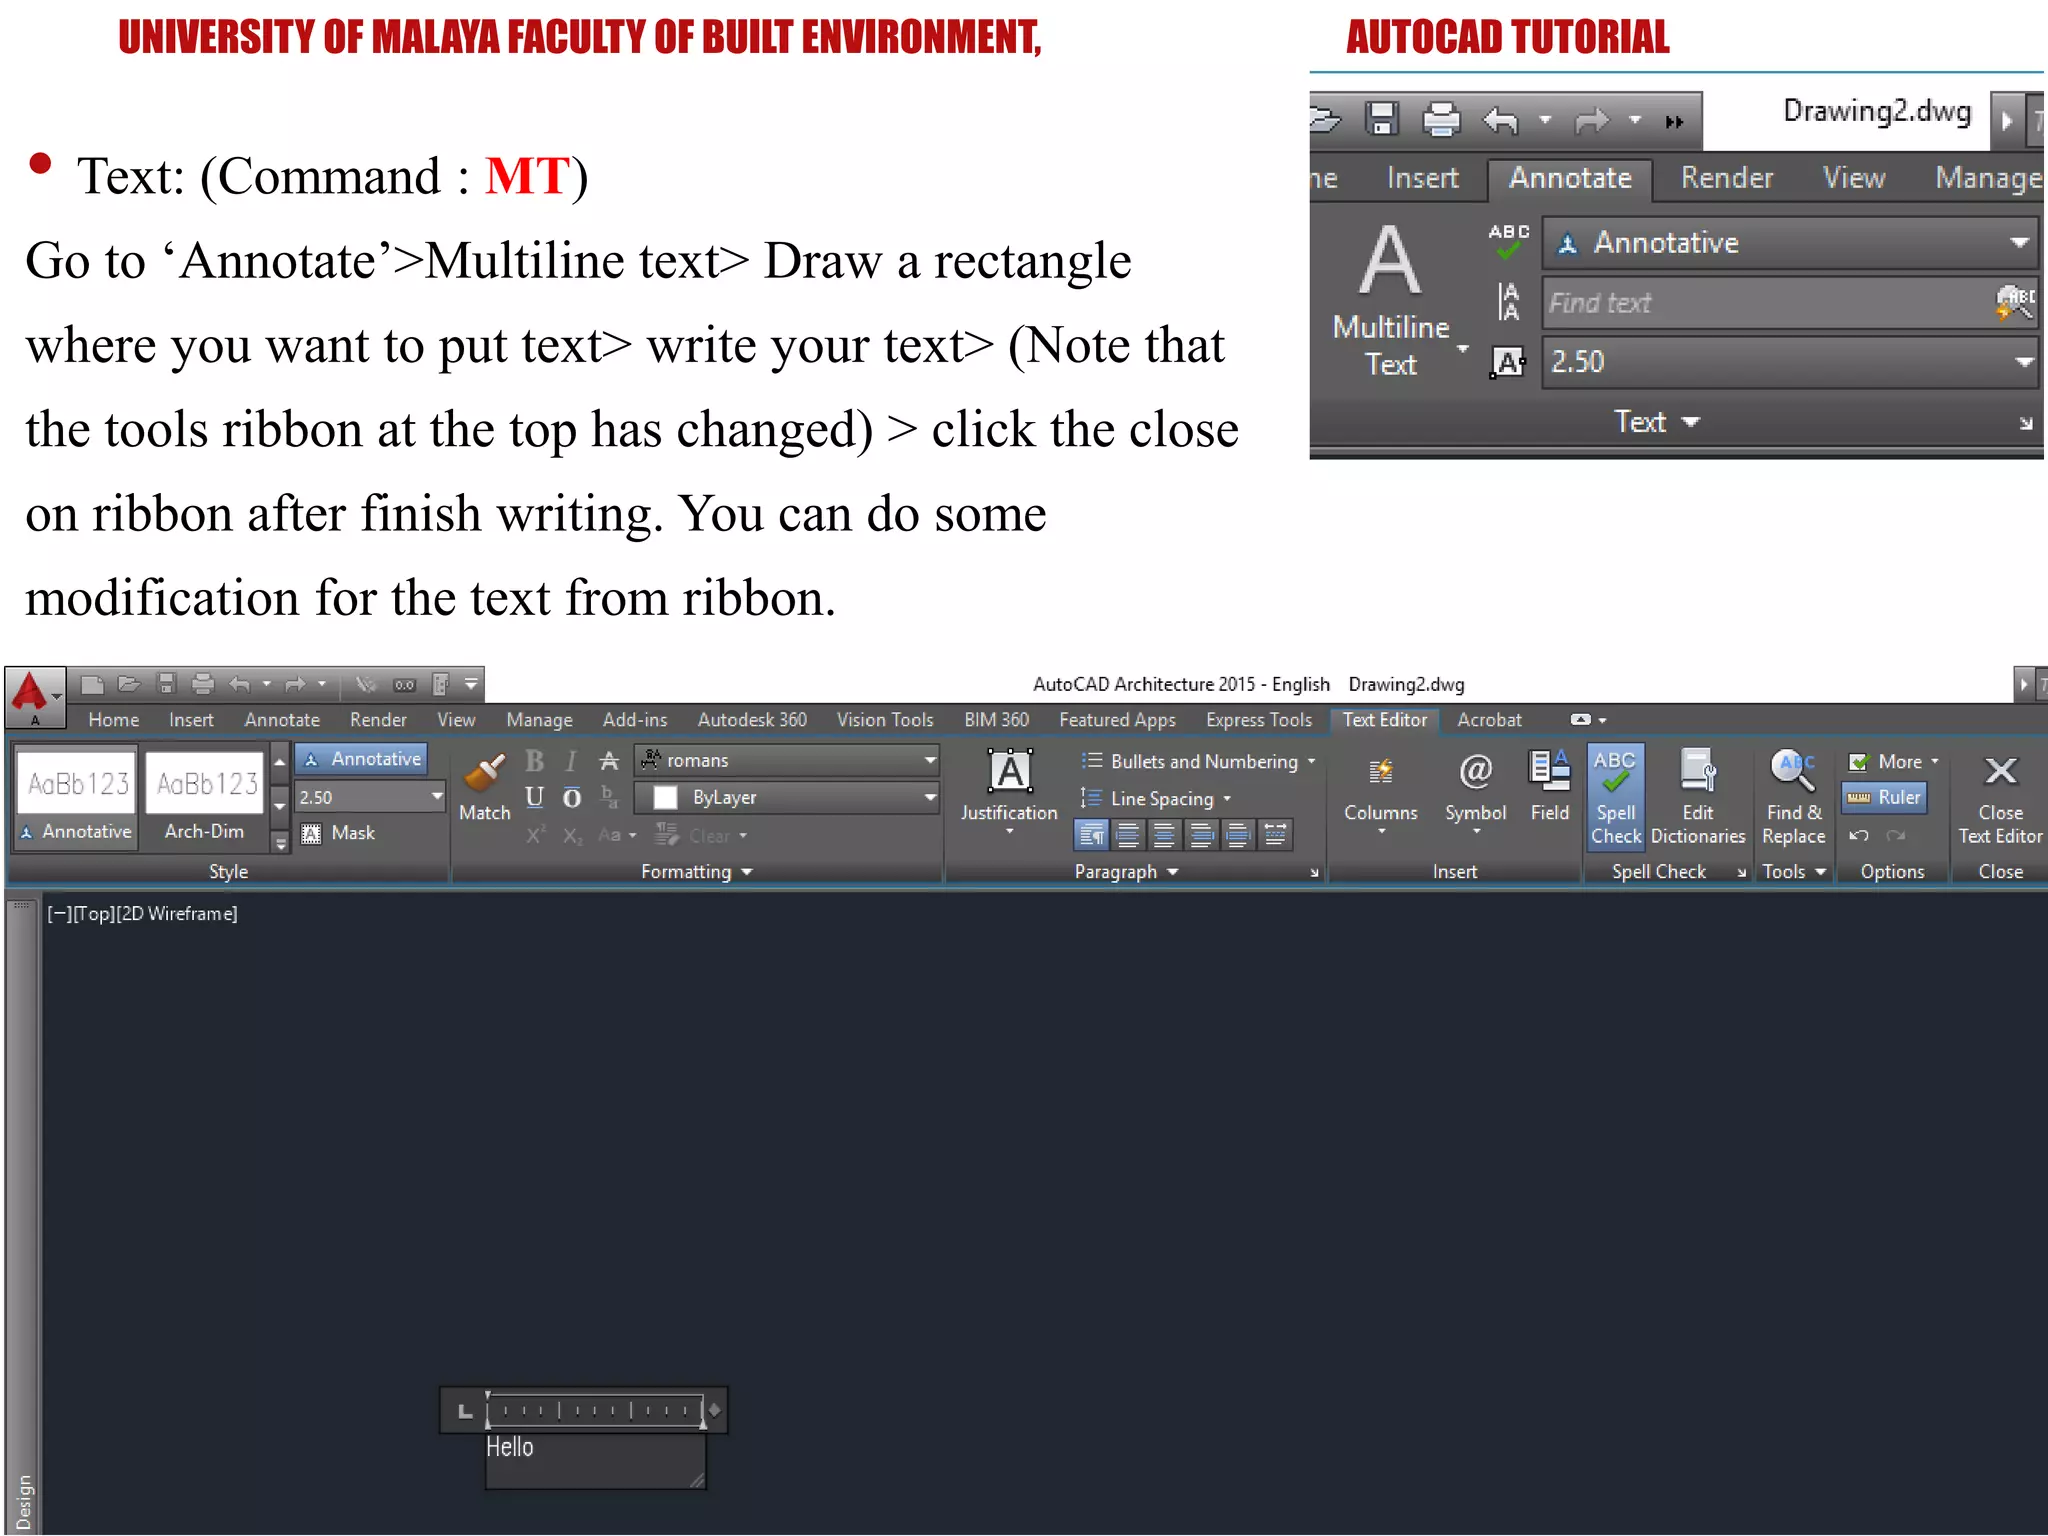Expand the Formatting panel
The width and height of the screenshot is (2048, 1536).
[x=696, y=872]
